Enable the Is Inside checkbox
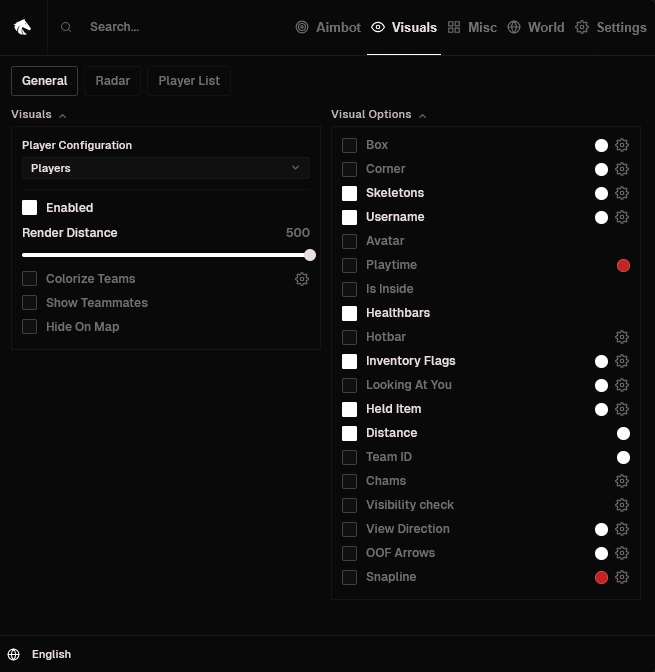Image resolution: width=655 pixels, height=672 pixels. [349, 289]
